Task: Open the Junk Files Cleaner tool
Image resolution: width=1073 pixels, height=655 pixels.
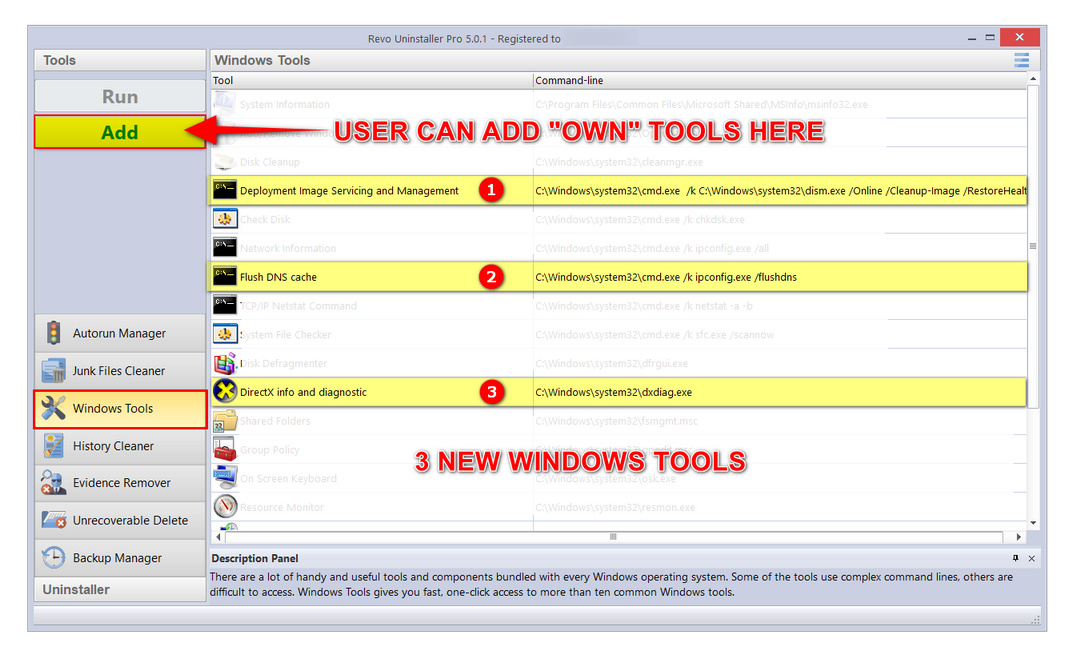Action: (120, 371)
